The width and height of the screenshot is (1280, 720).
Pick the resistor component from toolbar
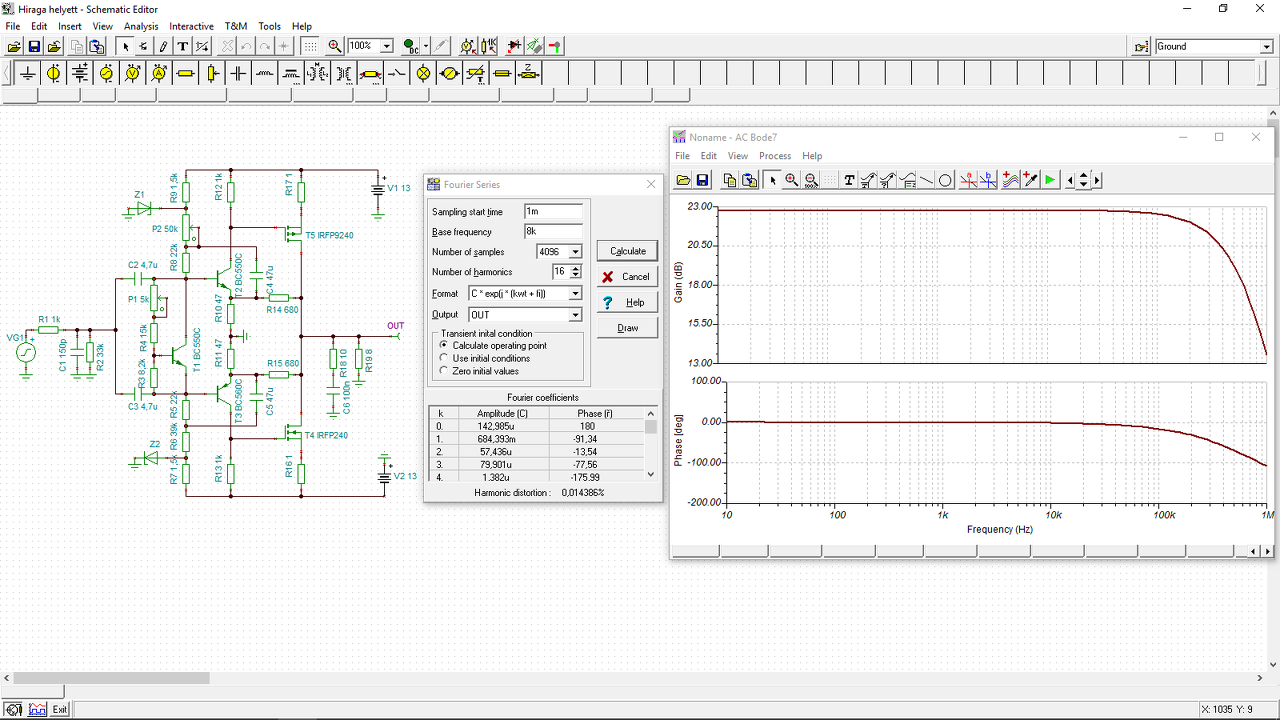click(x=185, y=73)
